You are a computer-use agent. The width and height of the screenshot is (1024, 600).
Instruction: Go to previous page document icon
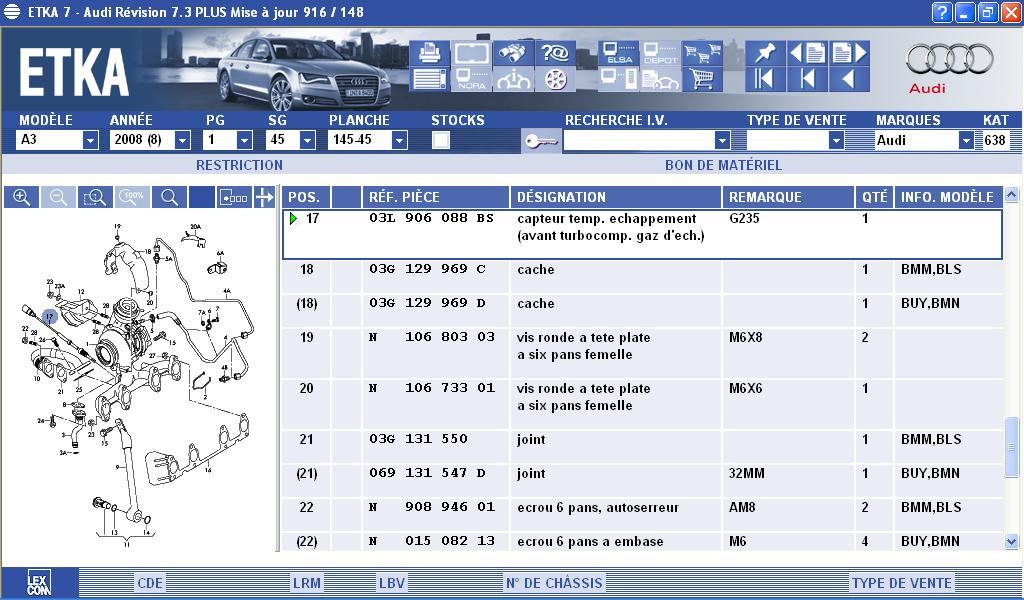point(807,52)
